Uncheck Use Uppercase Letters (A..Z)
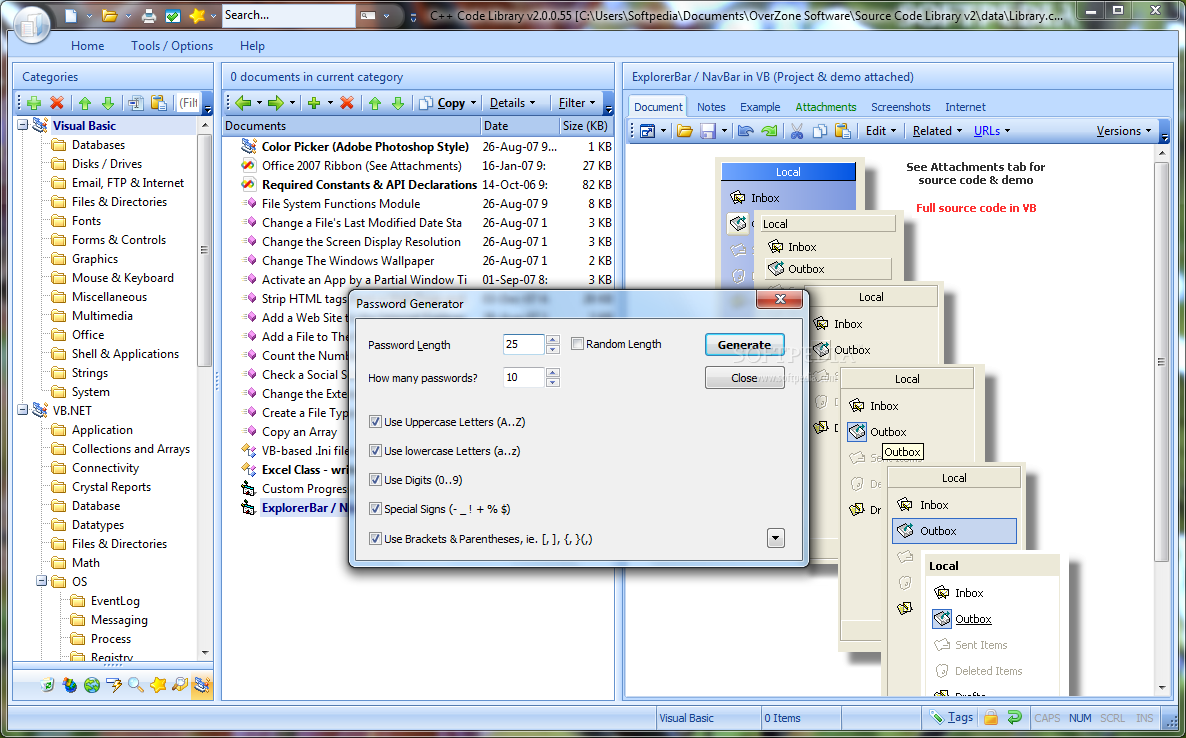 pos(375,422)
